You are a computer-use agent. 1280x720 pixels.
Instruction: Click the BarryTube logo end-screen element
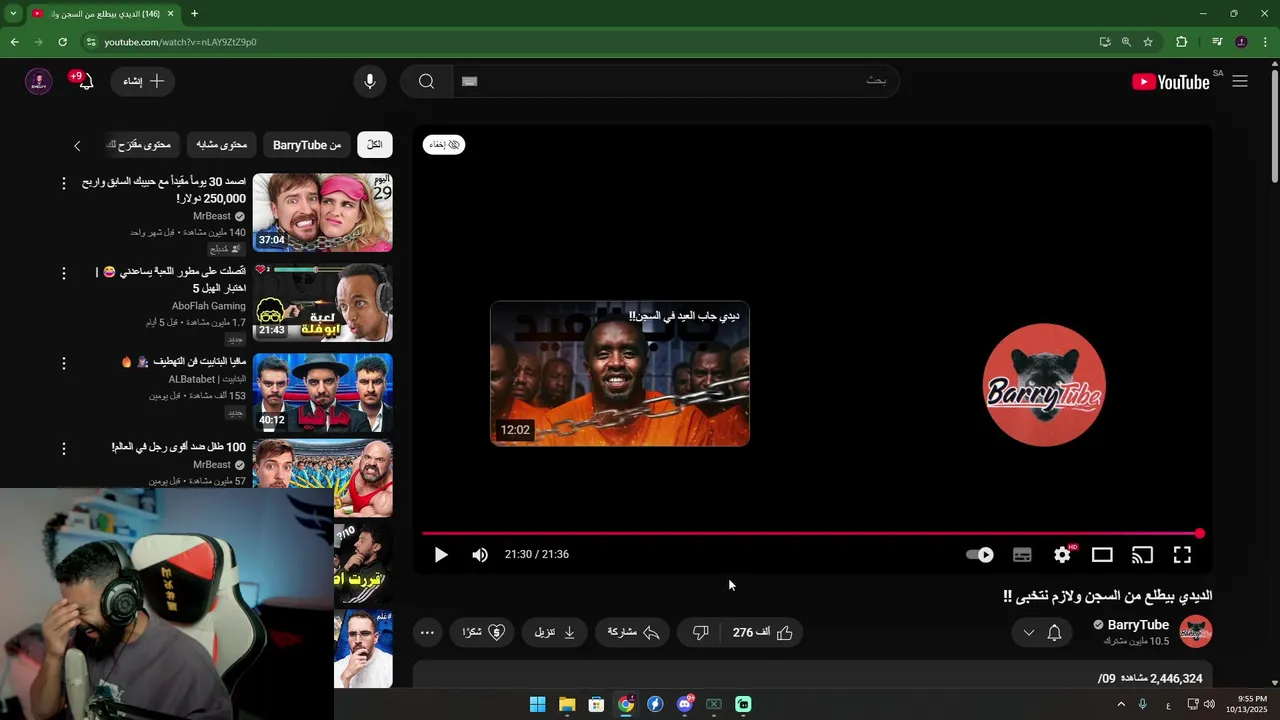pyautogui.click(x=1044, y=385)
